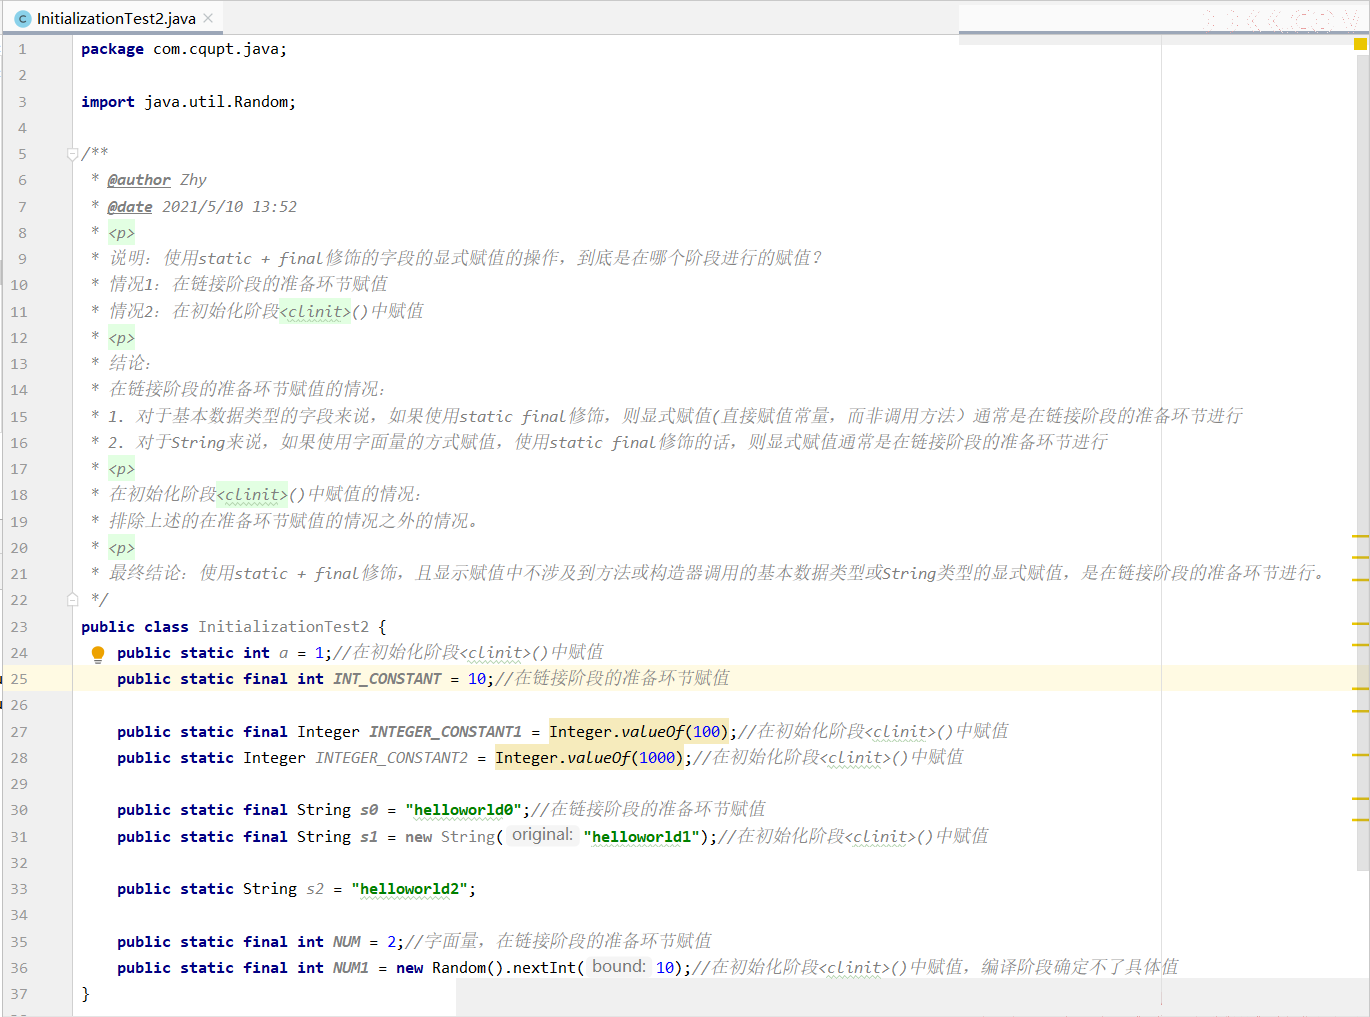Click the NUM1 field name
The image size is (1370, 1017).
point(351,968)
